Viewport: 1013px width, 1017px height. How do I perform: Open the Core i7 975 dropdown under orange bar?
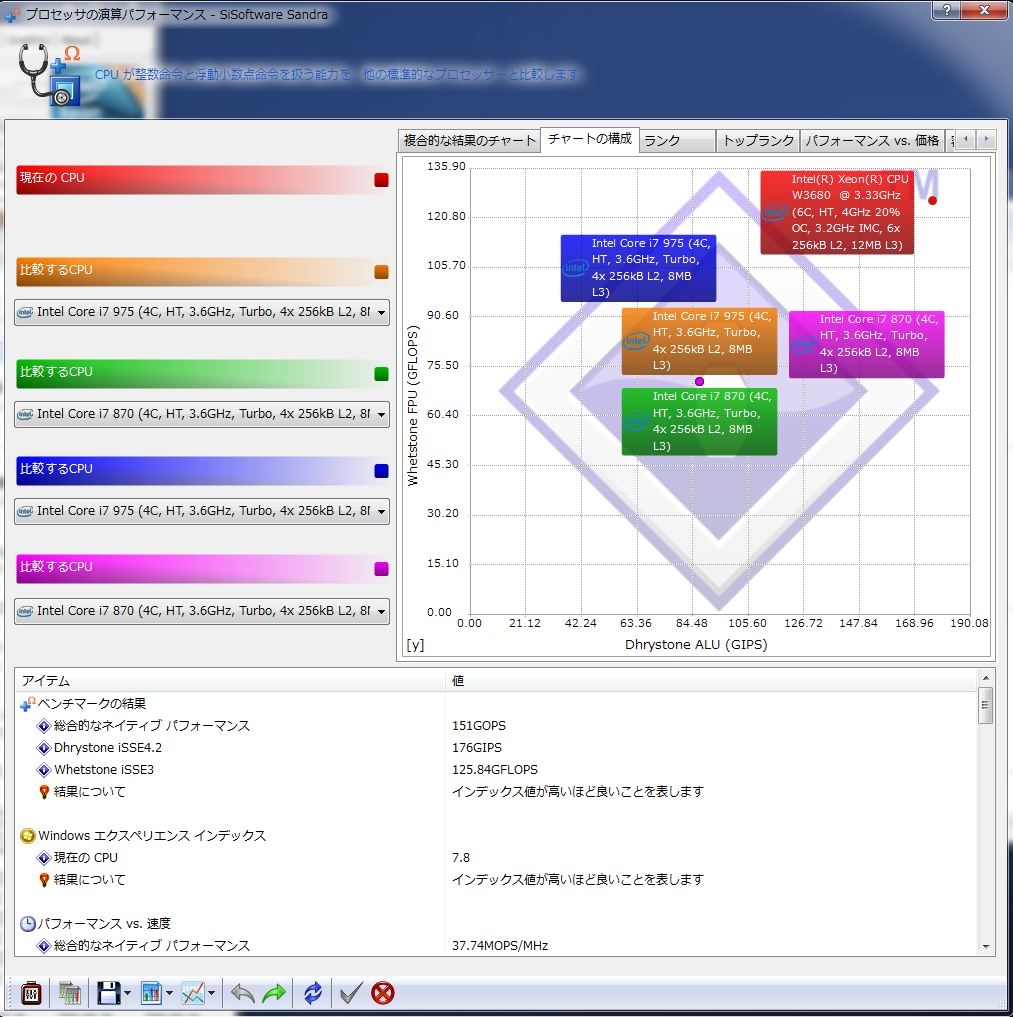click(x=202, y=312)
